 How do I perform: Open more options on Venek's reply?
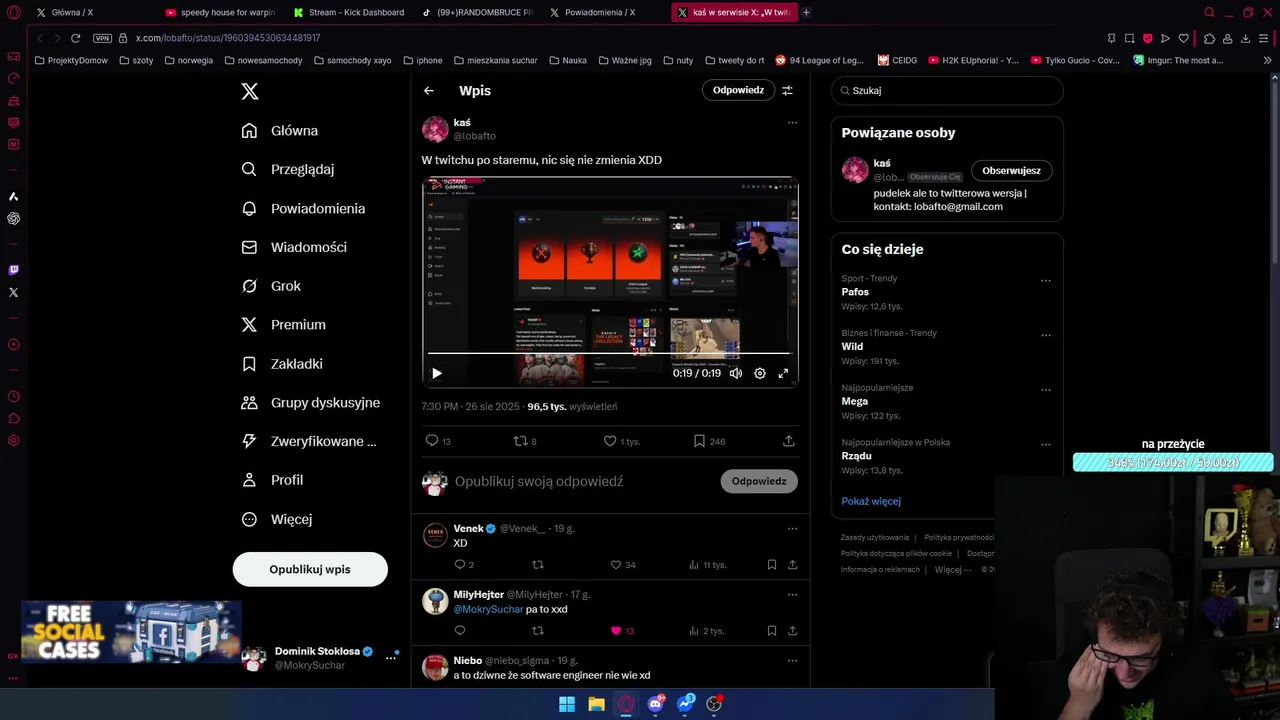click(792, 528)
